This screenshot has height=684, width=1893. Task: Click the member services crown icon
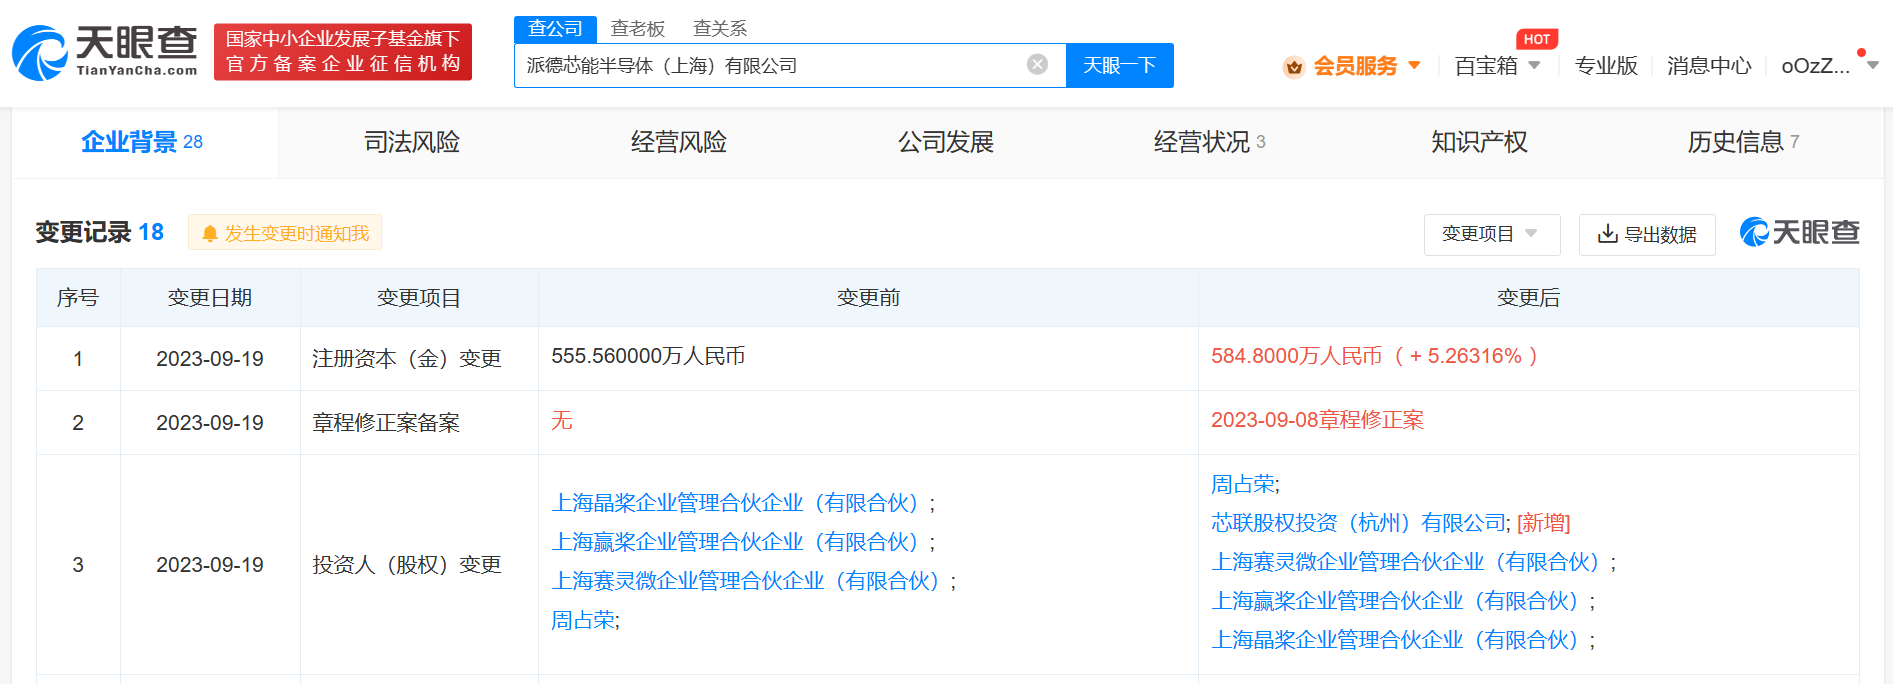[1294, 67]
